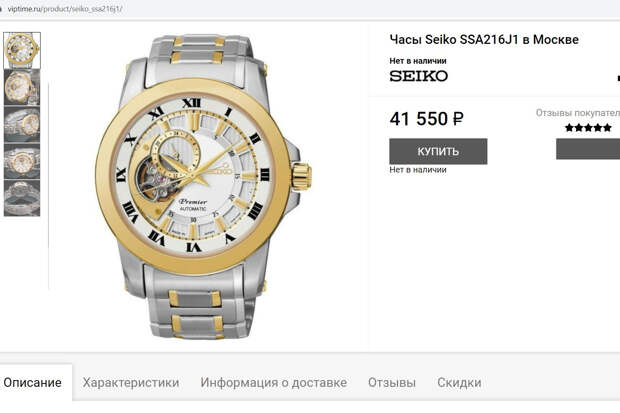The width and height of the screenshot is (620, 413).
Task: Click the large main watch image
Action: click(x=204, y=186)
